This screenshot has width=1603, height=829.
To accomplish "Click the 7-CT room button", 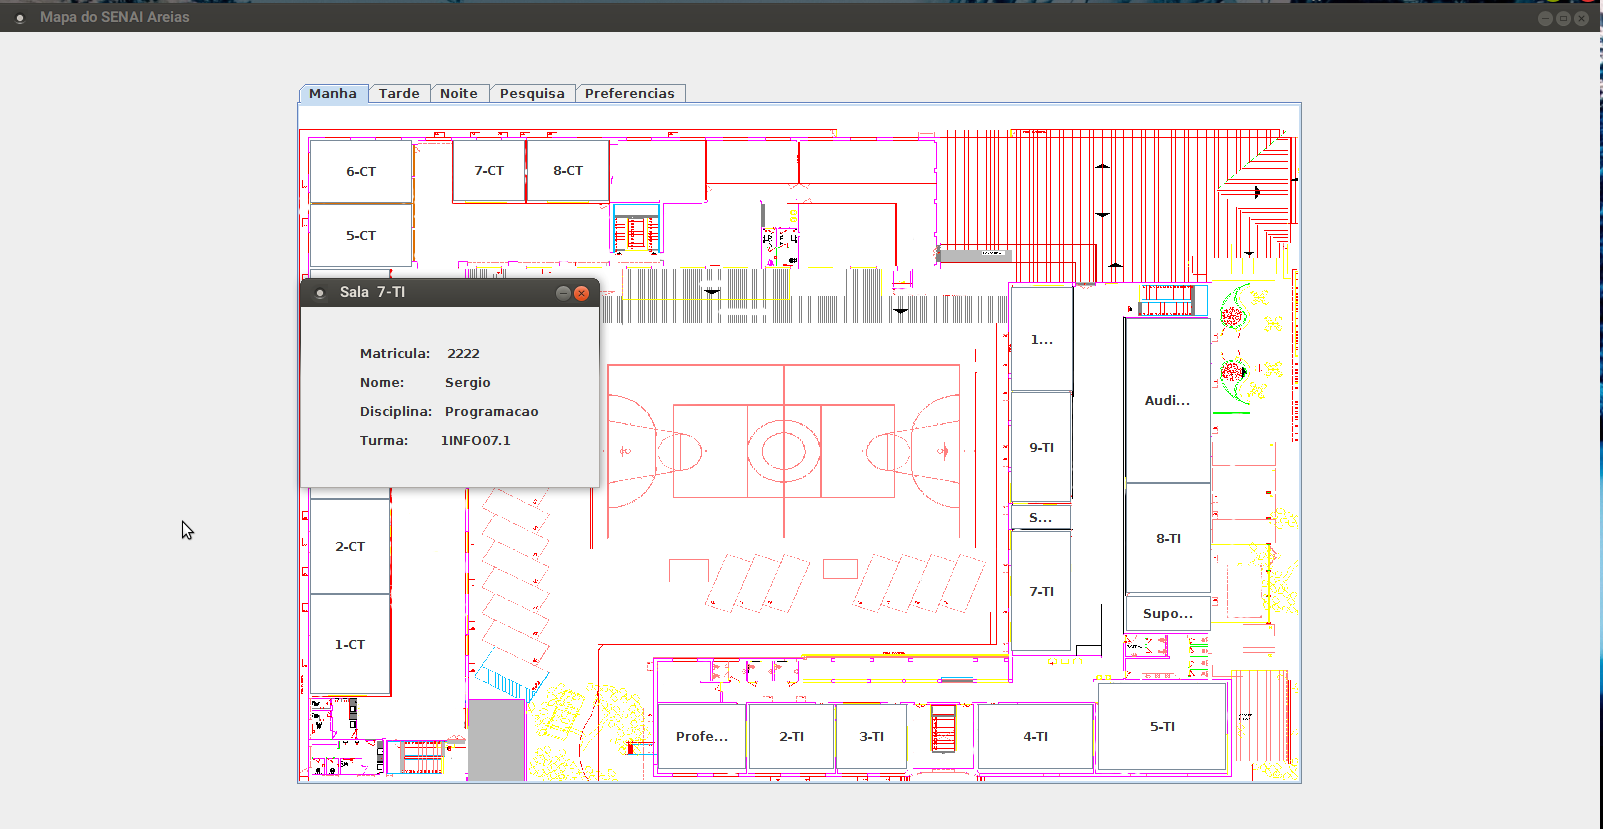I will [489, 171].
